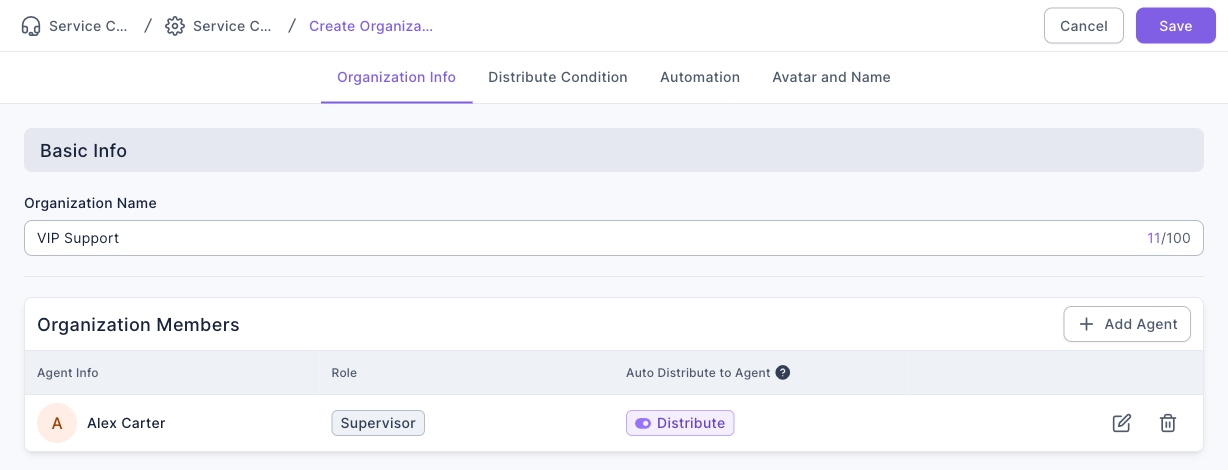Go to the Avatar and Name tab
1228x470 pixels.
831,77
